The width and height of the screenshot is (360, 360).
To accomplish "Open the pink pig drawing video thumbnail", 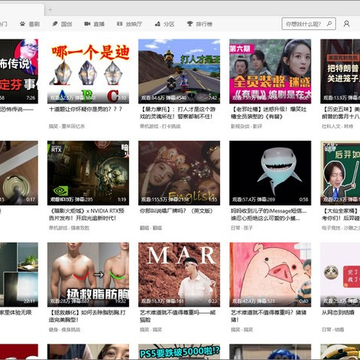I will 270,275.
